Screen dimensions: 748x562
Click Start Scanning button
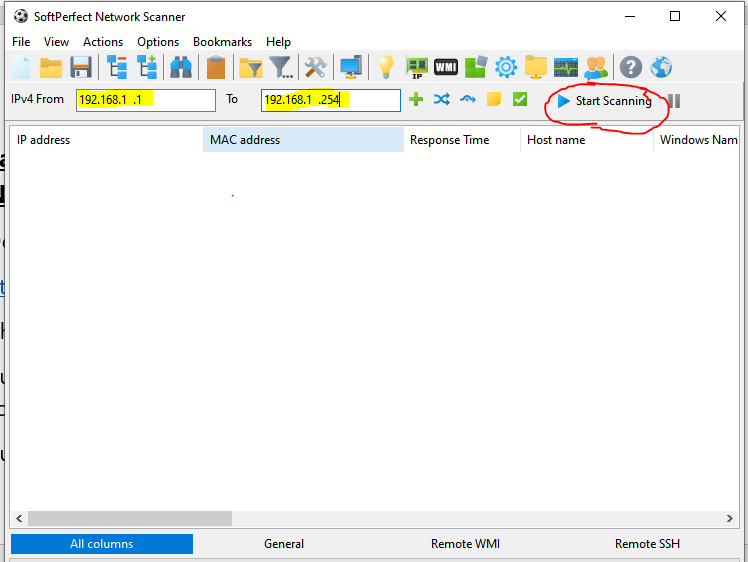605,101
